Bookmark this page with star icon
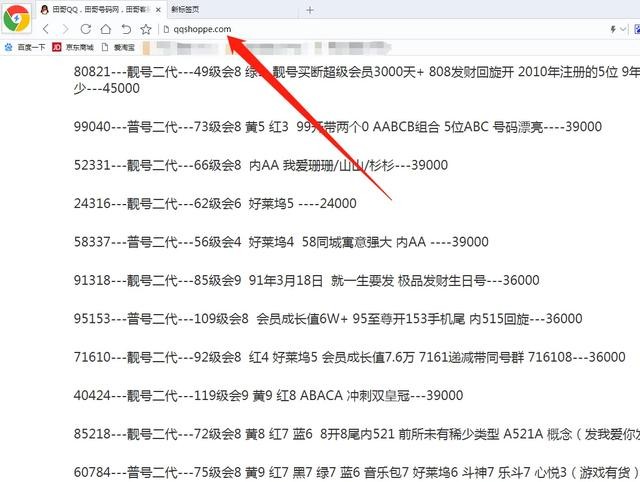 point(146,30)
